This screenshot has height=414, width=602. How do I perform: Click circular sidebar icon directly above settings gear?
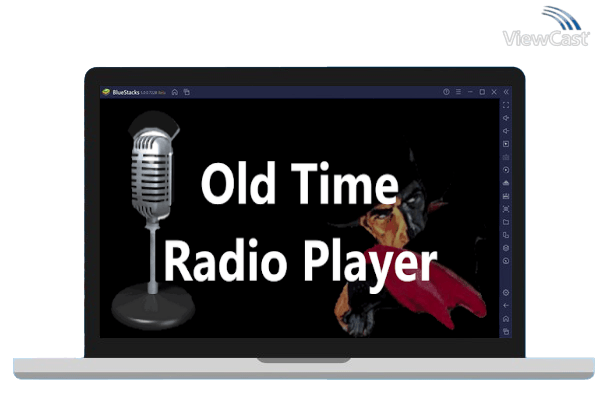(506, 261)
